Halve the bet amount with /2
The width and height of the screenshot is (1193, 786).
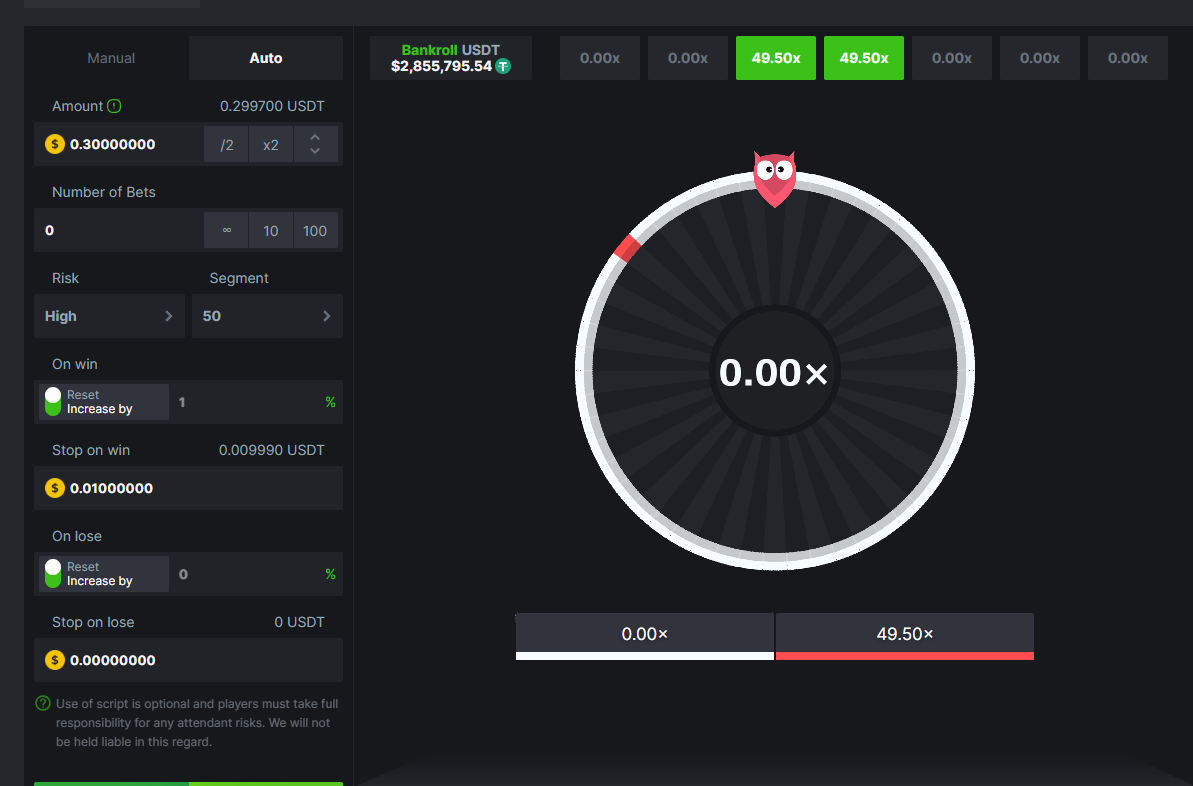pos(227,144)
